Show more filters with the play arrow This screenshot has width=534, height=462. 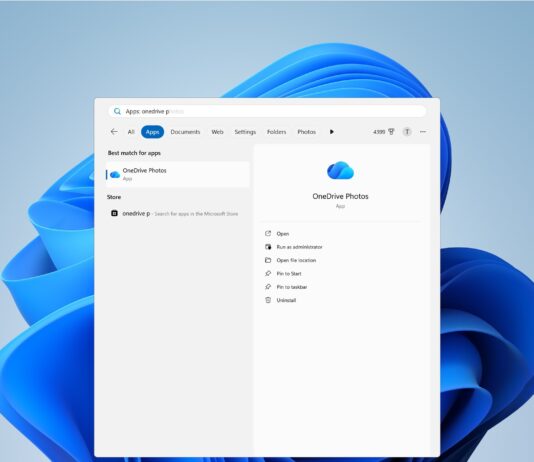tap(332, 132)
